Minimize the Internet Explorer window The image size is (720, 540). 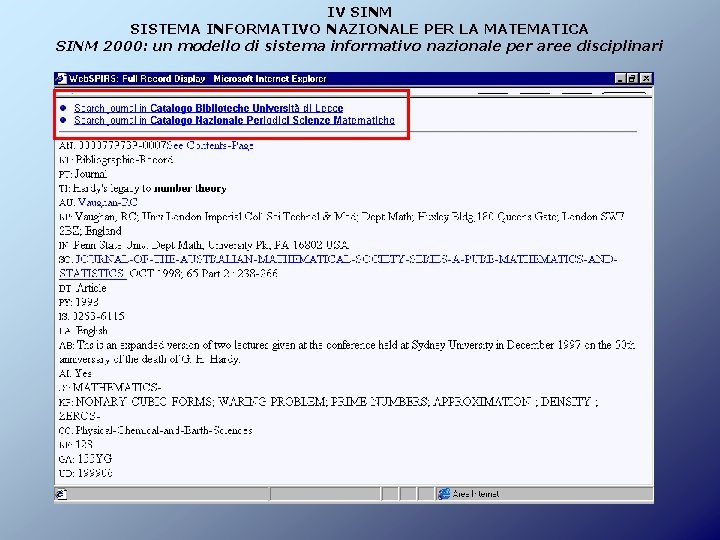tap(620, 79)
